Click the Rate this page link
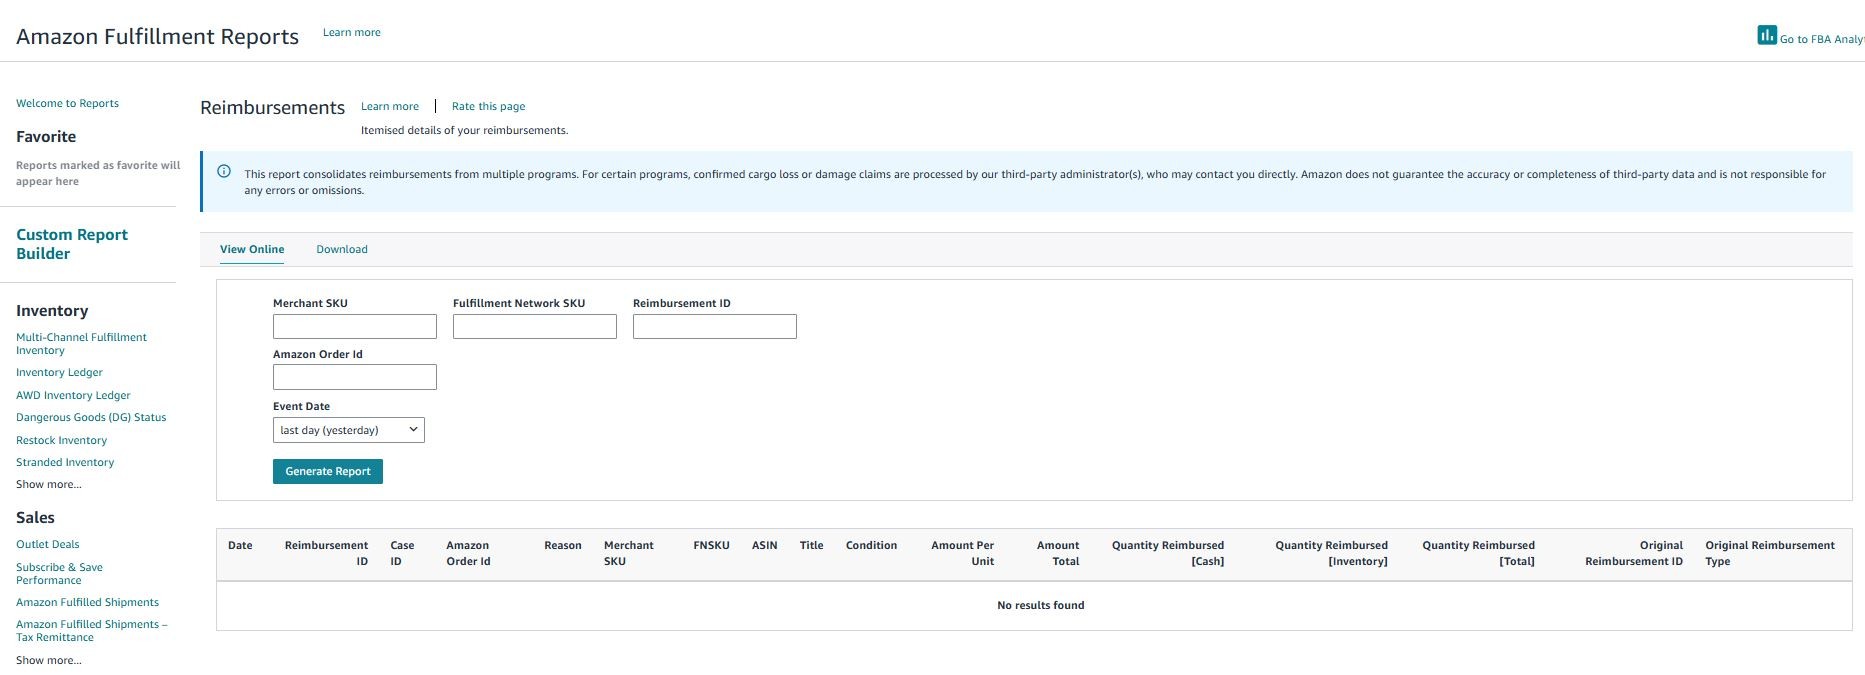Image resolution: width=1865 pixels, height=675 pixels. [x=488, y=106]
